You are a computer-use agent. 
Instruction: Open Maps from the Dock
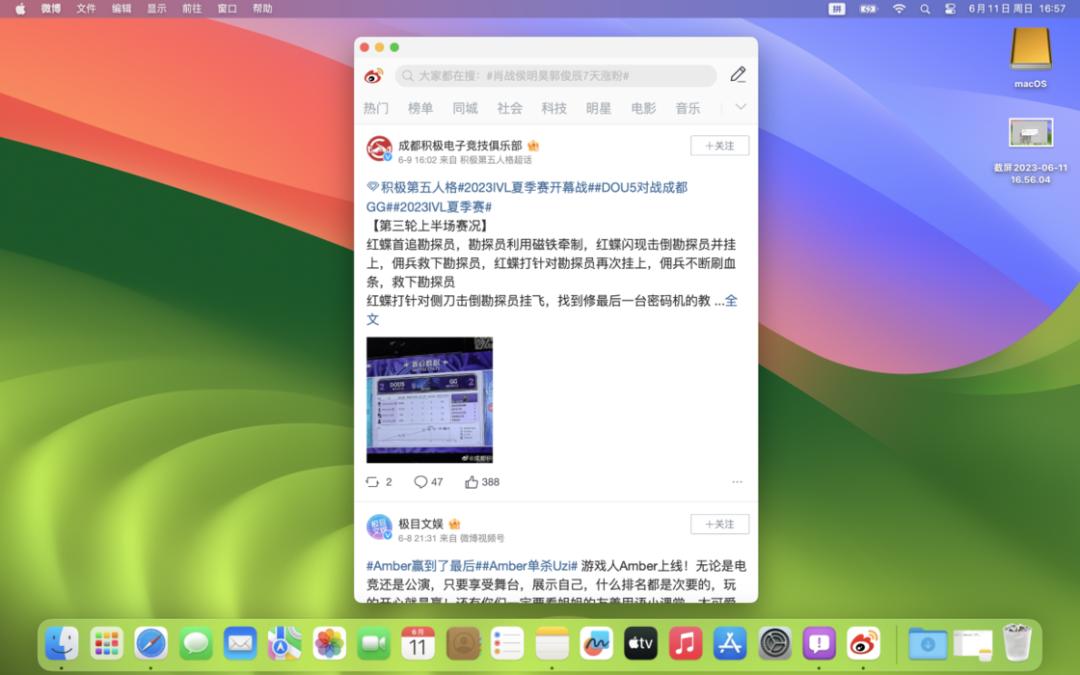[x=284, y=643]
